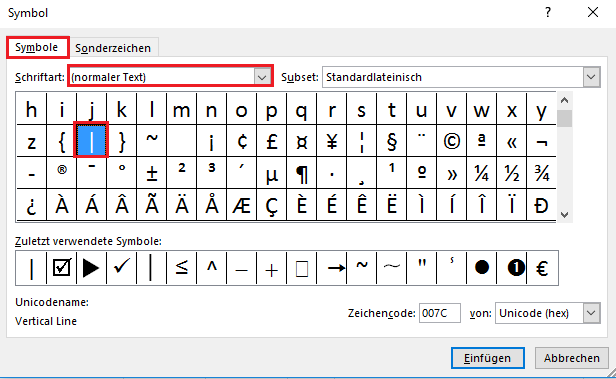Choose the currency sign ¤ symbol
This screenshot has height=379, width=616.
[302, 141]
